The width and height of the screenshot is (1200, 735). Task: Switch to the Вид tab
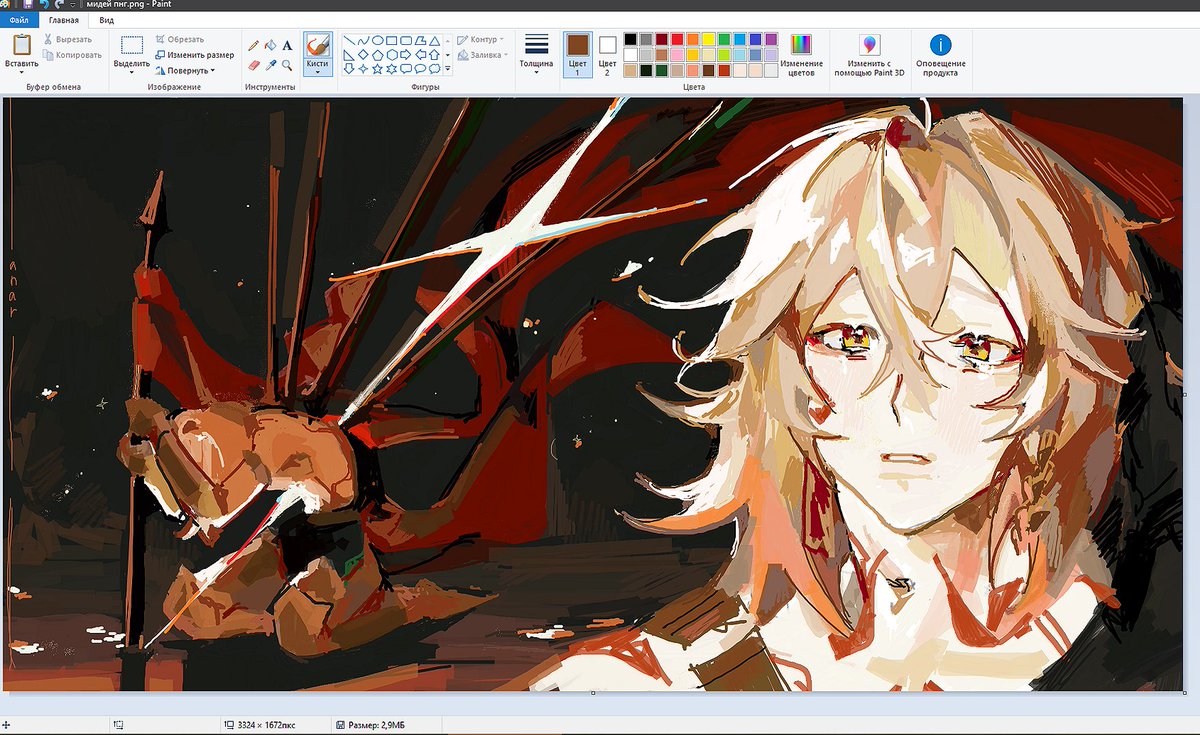pyautogui.click(x=106, y=20)
